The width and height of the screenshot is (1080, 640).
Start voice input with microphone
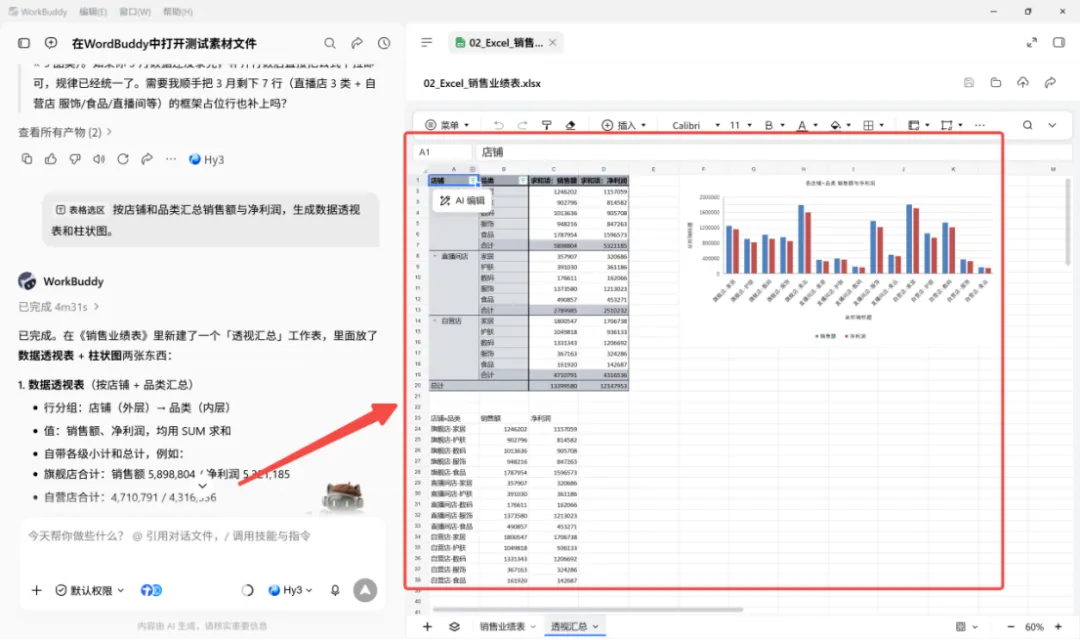335,590
